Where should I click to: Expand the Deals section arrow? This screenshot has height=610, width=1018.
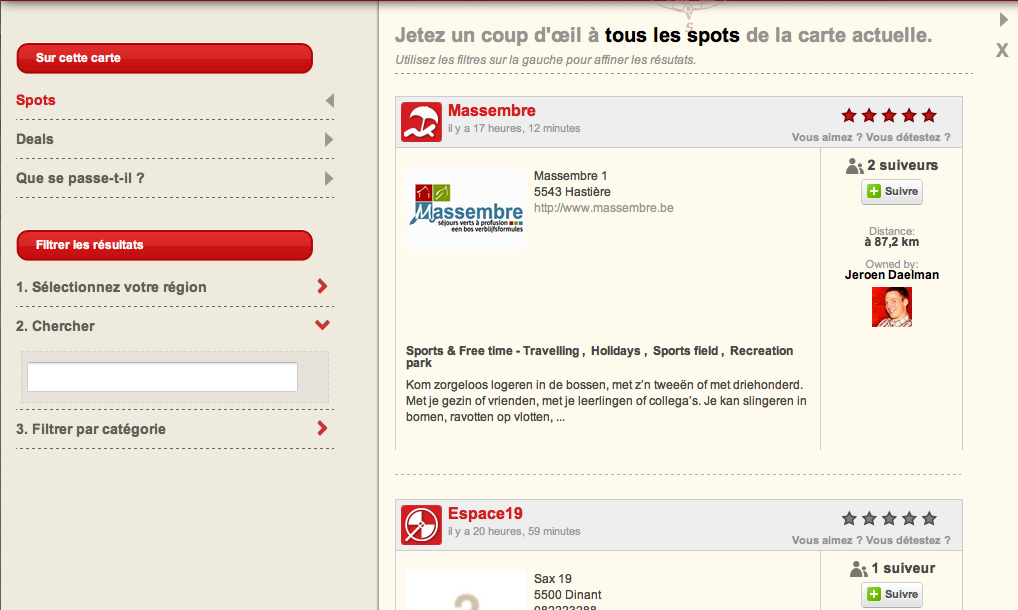[x=329, y=140]
